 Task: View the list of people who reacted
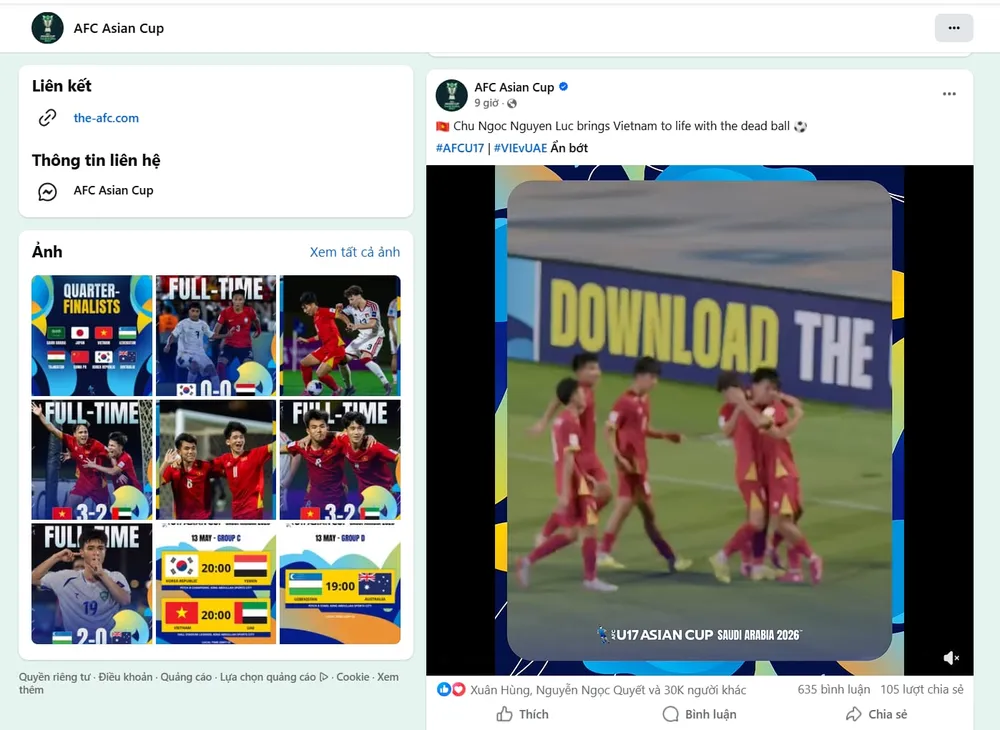[608, 690]
